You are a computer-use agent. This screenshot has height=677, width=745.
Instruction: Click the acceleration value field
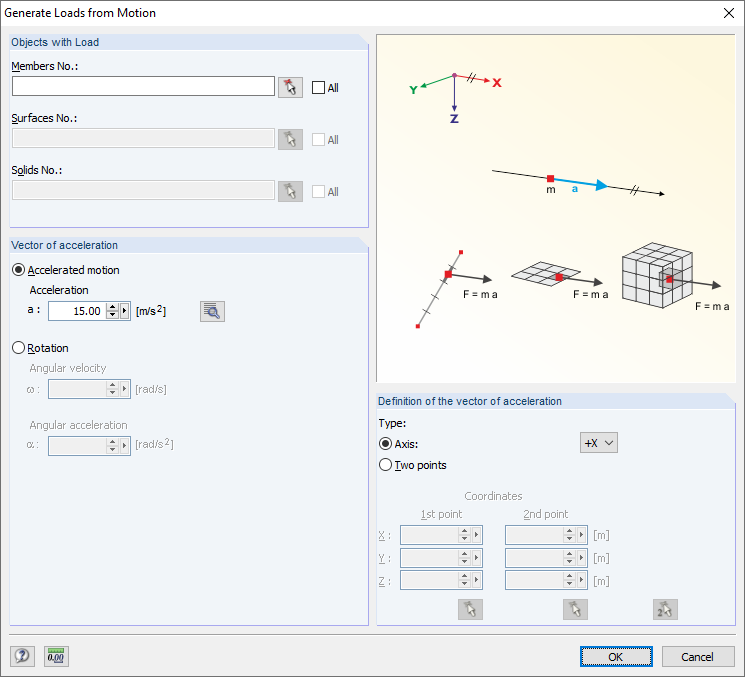pyautogui.click(x=76, y=311)
